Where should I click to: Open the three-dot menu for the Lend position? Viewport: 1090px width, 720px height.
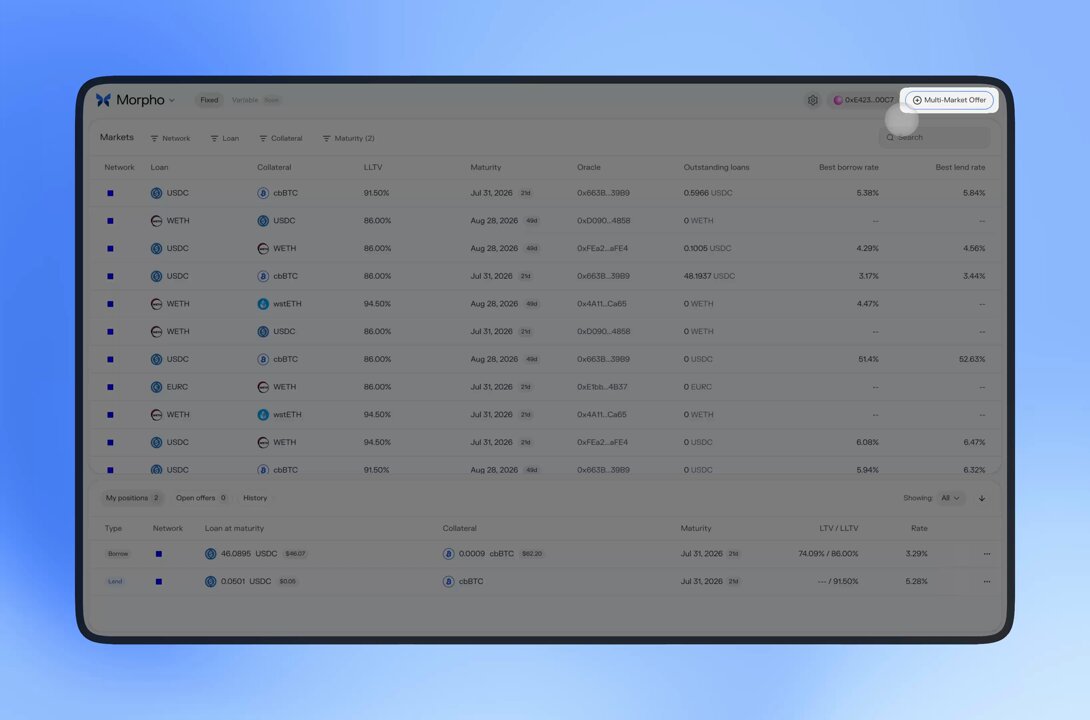pos(987,582)
